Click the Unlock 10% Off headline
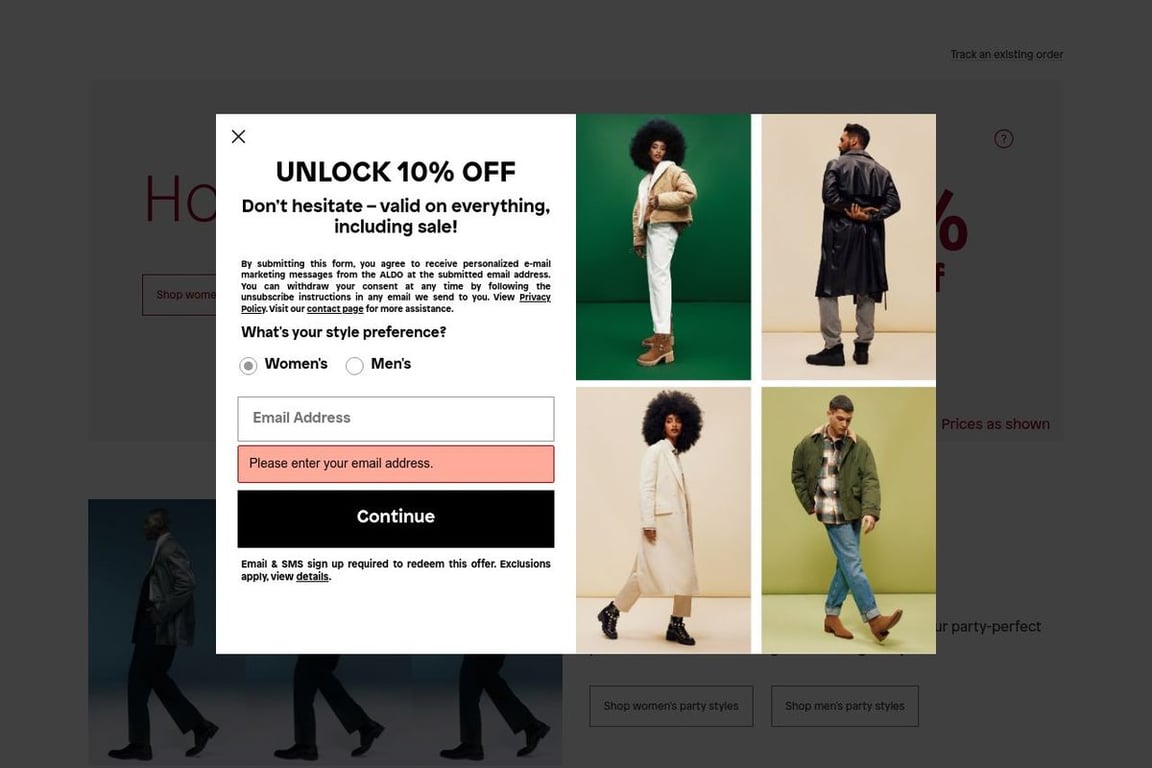The width and height of the screenshot is (1152, 768). pyautogui.click(x=395, y=172)
